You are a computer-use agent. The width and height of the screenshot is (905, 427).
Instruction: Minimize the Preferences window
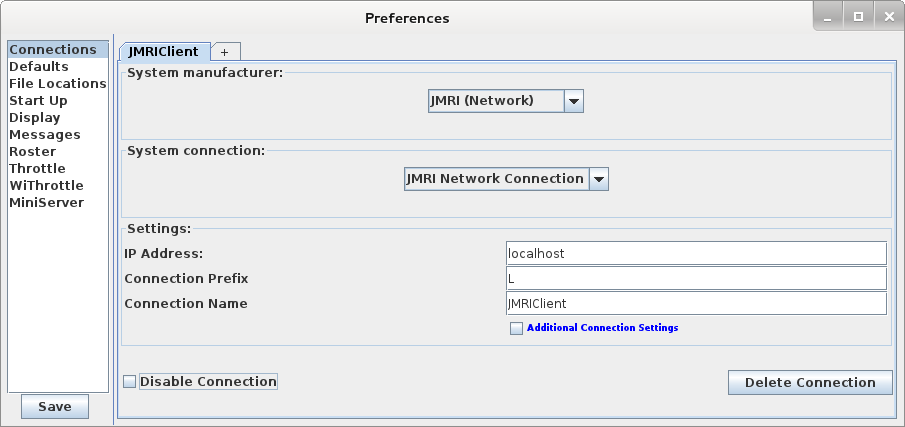(x=828, y=17)
